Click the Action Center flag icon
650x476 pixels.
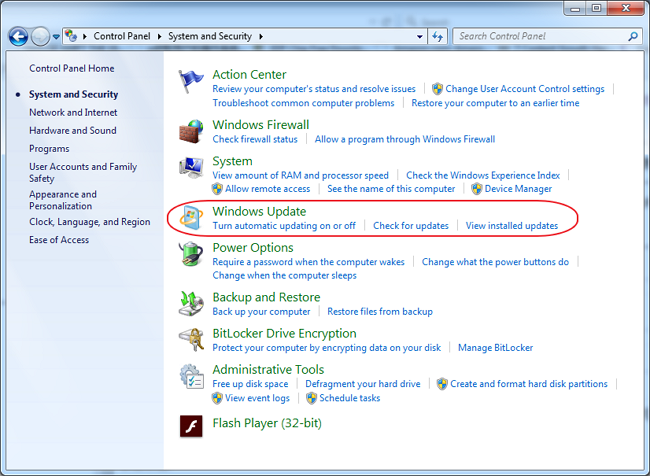[191, 81]
